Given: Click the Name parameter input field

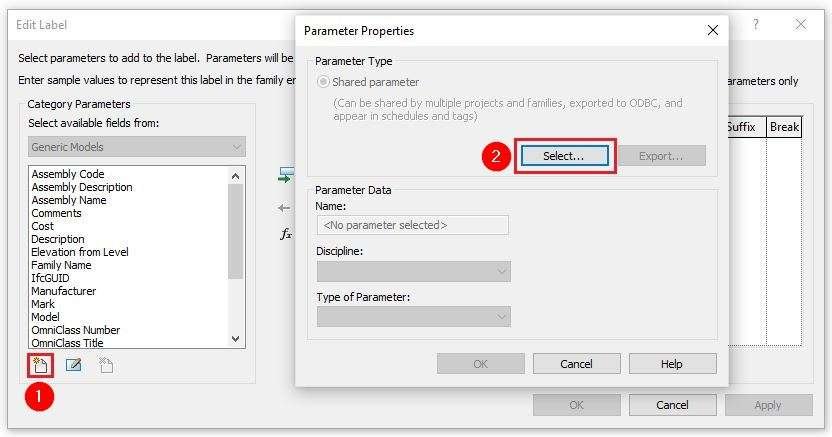Looking at the screenshot, I should (x=412, y=225).
